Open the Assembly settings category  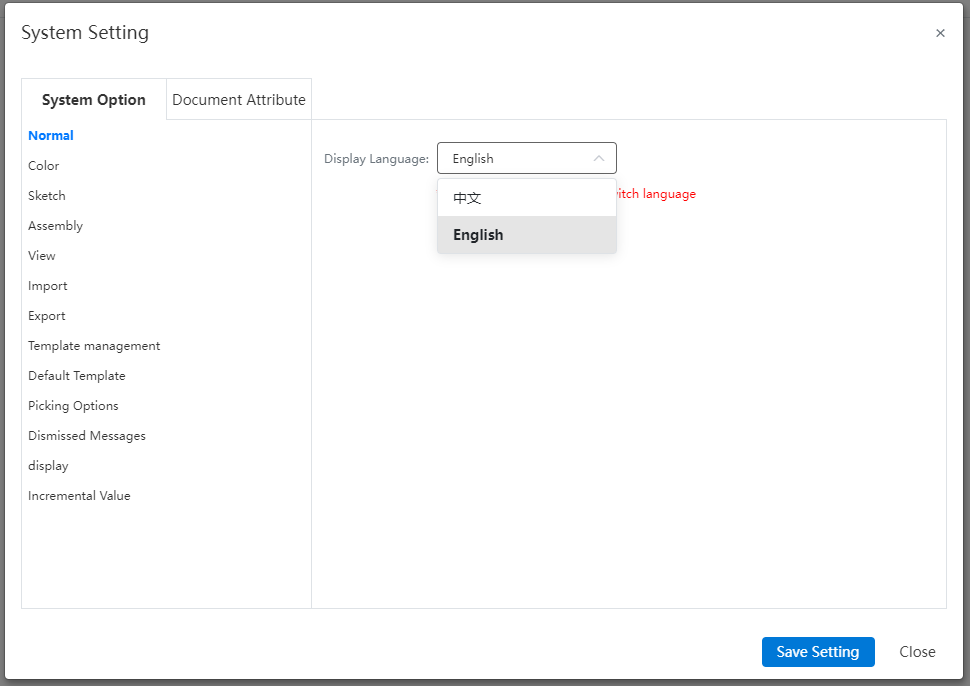click(55, 226)
